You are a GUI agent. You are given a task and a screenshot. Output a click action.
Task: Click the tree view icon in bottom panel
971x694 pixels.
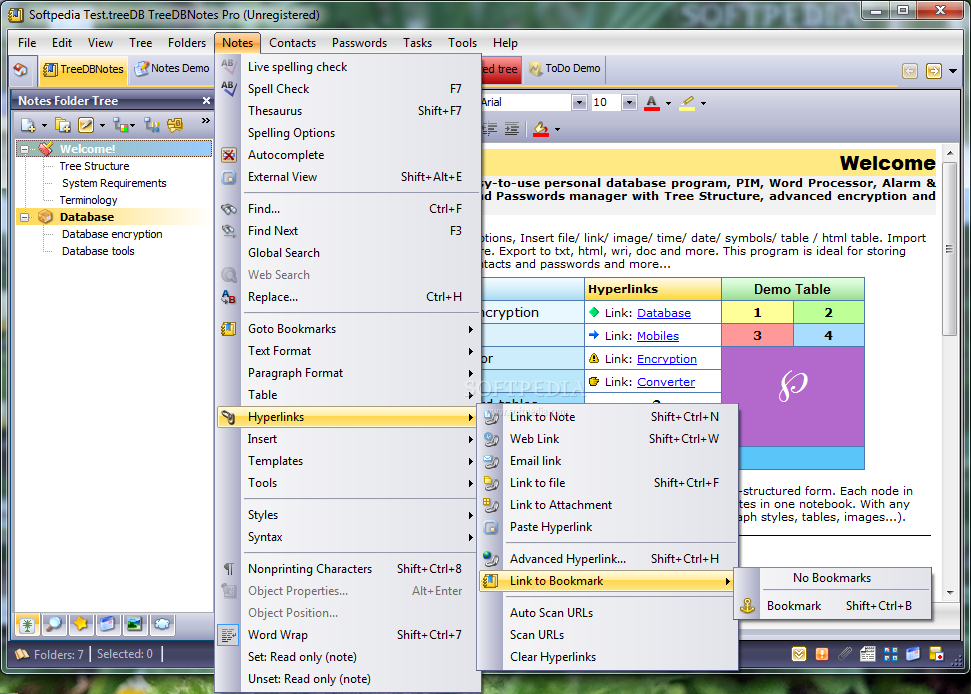pyautogui.click(x=27, y=624)
